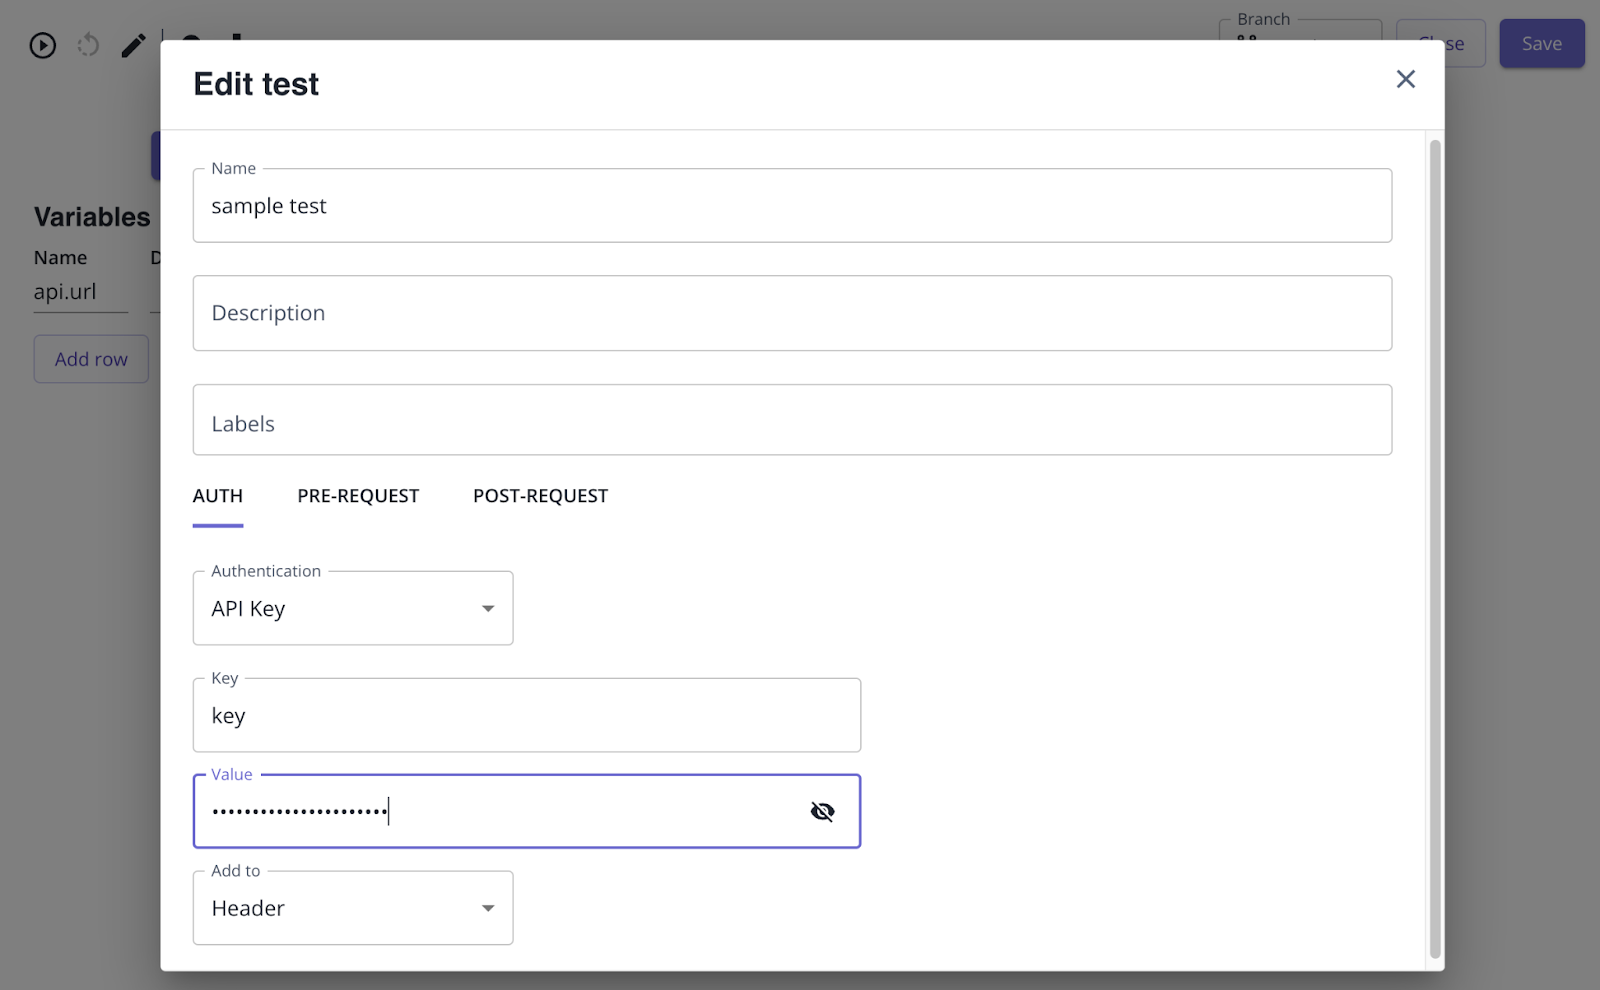Click the Add row button
The image size is (1600, 990).
pos(91,359)
